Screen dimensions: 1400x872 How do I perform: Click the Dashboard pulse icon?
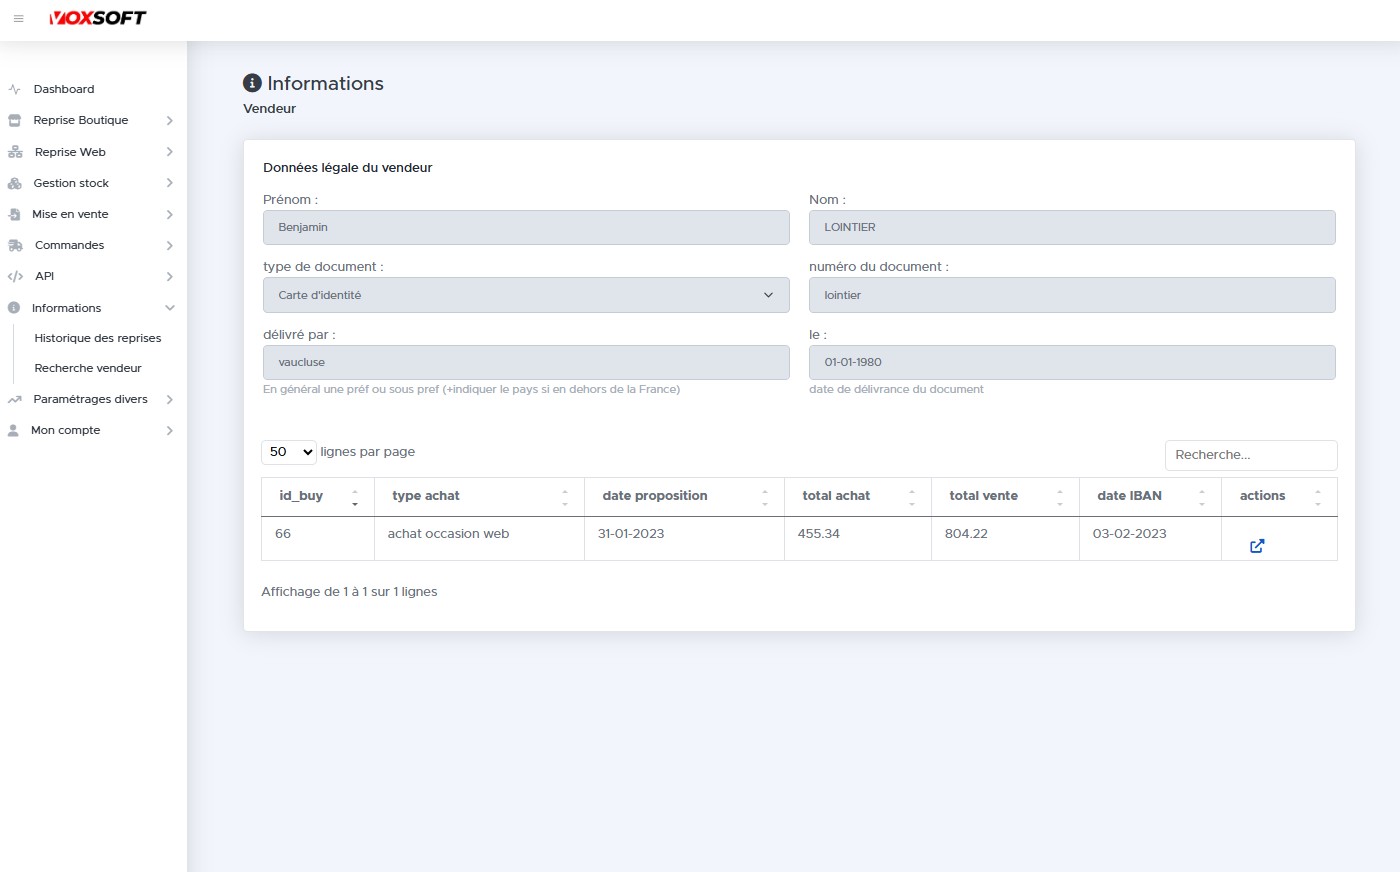(14, 89)
